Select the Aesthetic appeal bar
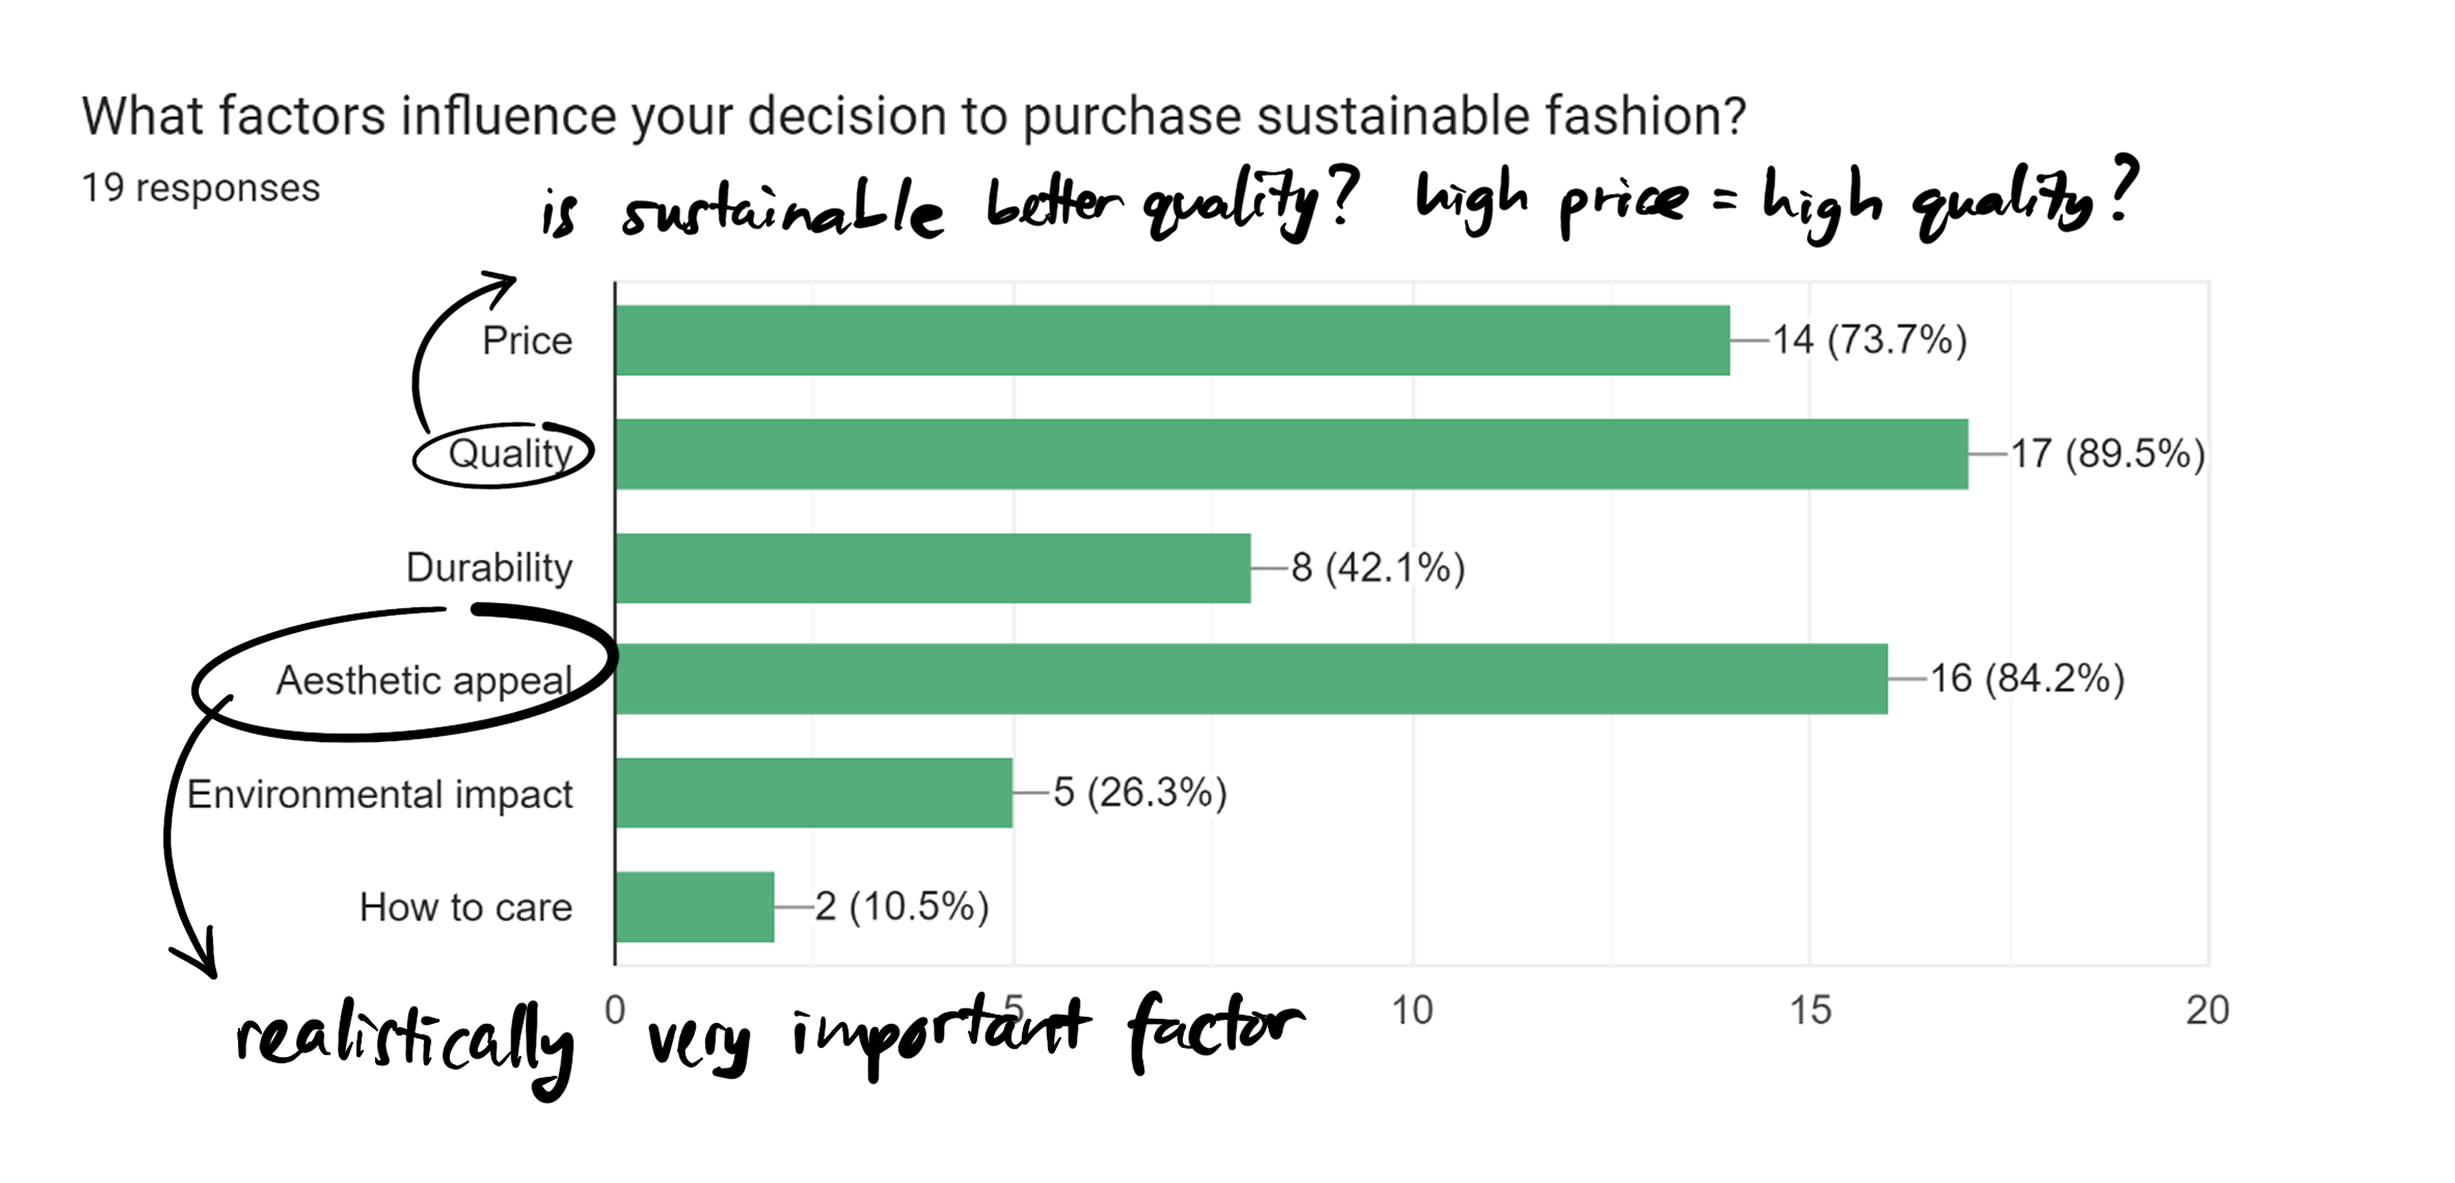 [1252, 679]
